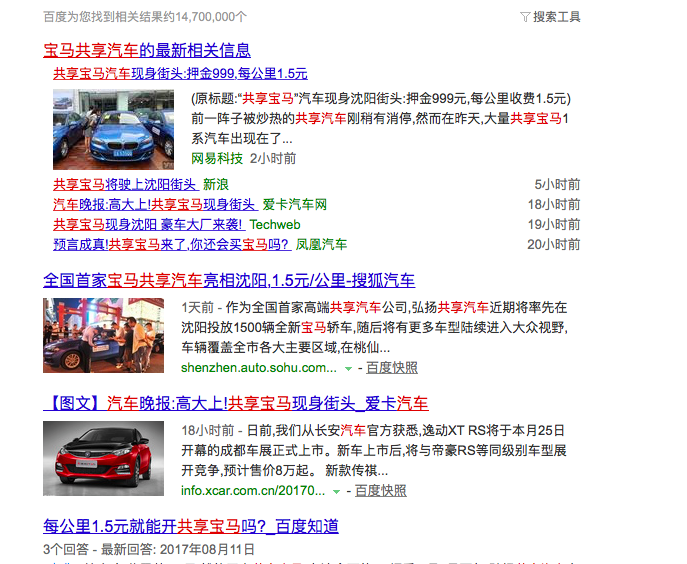The height and width of the screenshot is (564, 687).
Task: Open 全国首家宝马共享汽车亮相沈阳 搜狐汽车 result
Action: 229,280
